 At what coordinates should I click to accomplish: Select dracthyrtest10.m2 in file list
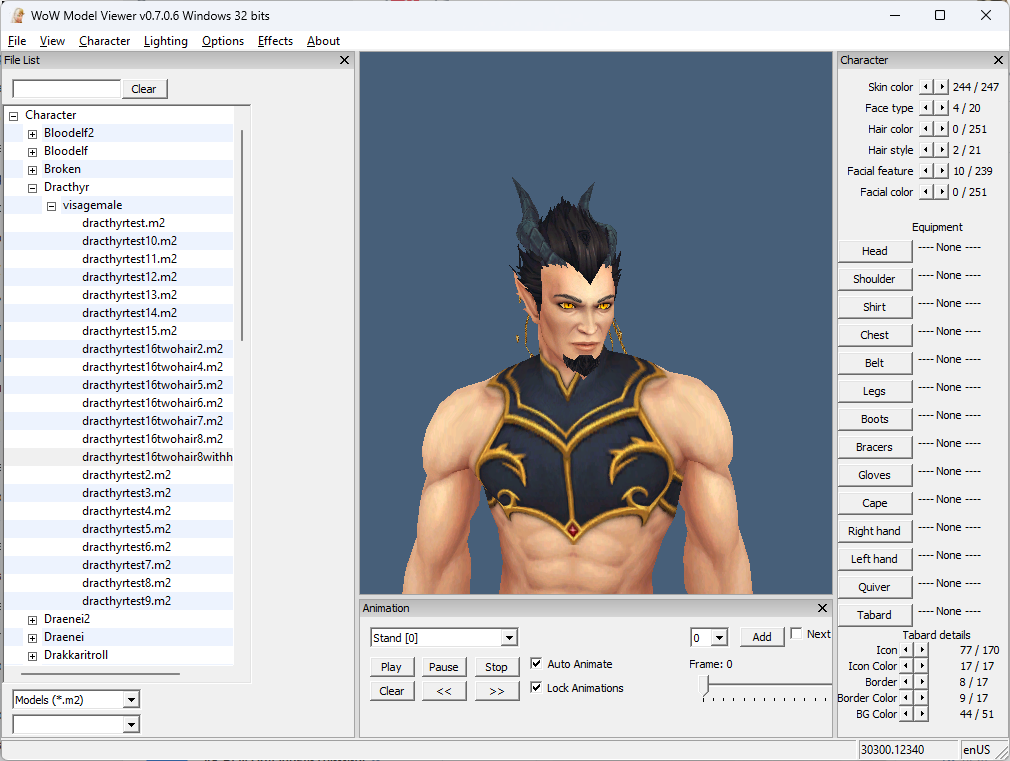pyautogui.click(x=129, y=240)
